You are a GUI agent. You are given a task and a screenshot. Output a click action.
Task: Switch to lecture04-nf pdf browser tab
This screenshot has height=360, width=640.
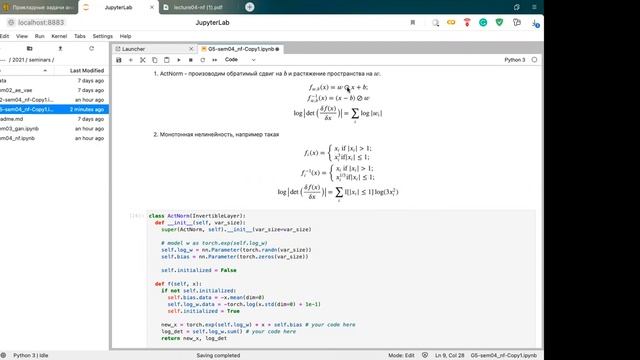click(198, 7)
